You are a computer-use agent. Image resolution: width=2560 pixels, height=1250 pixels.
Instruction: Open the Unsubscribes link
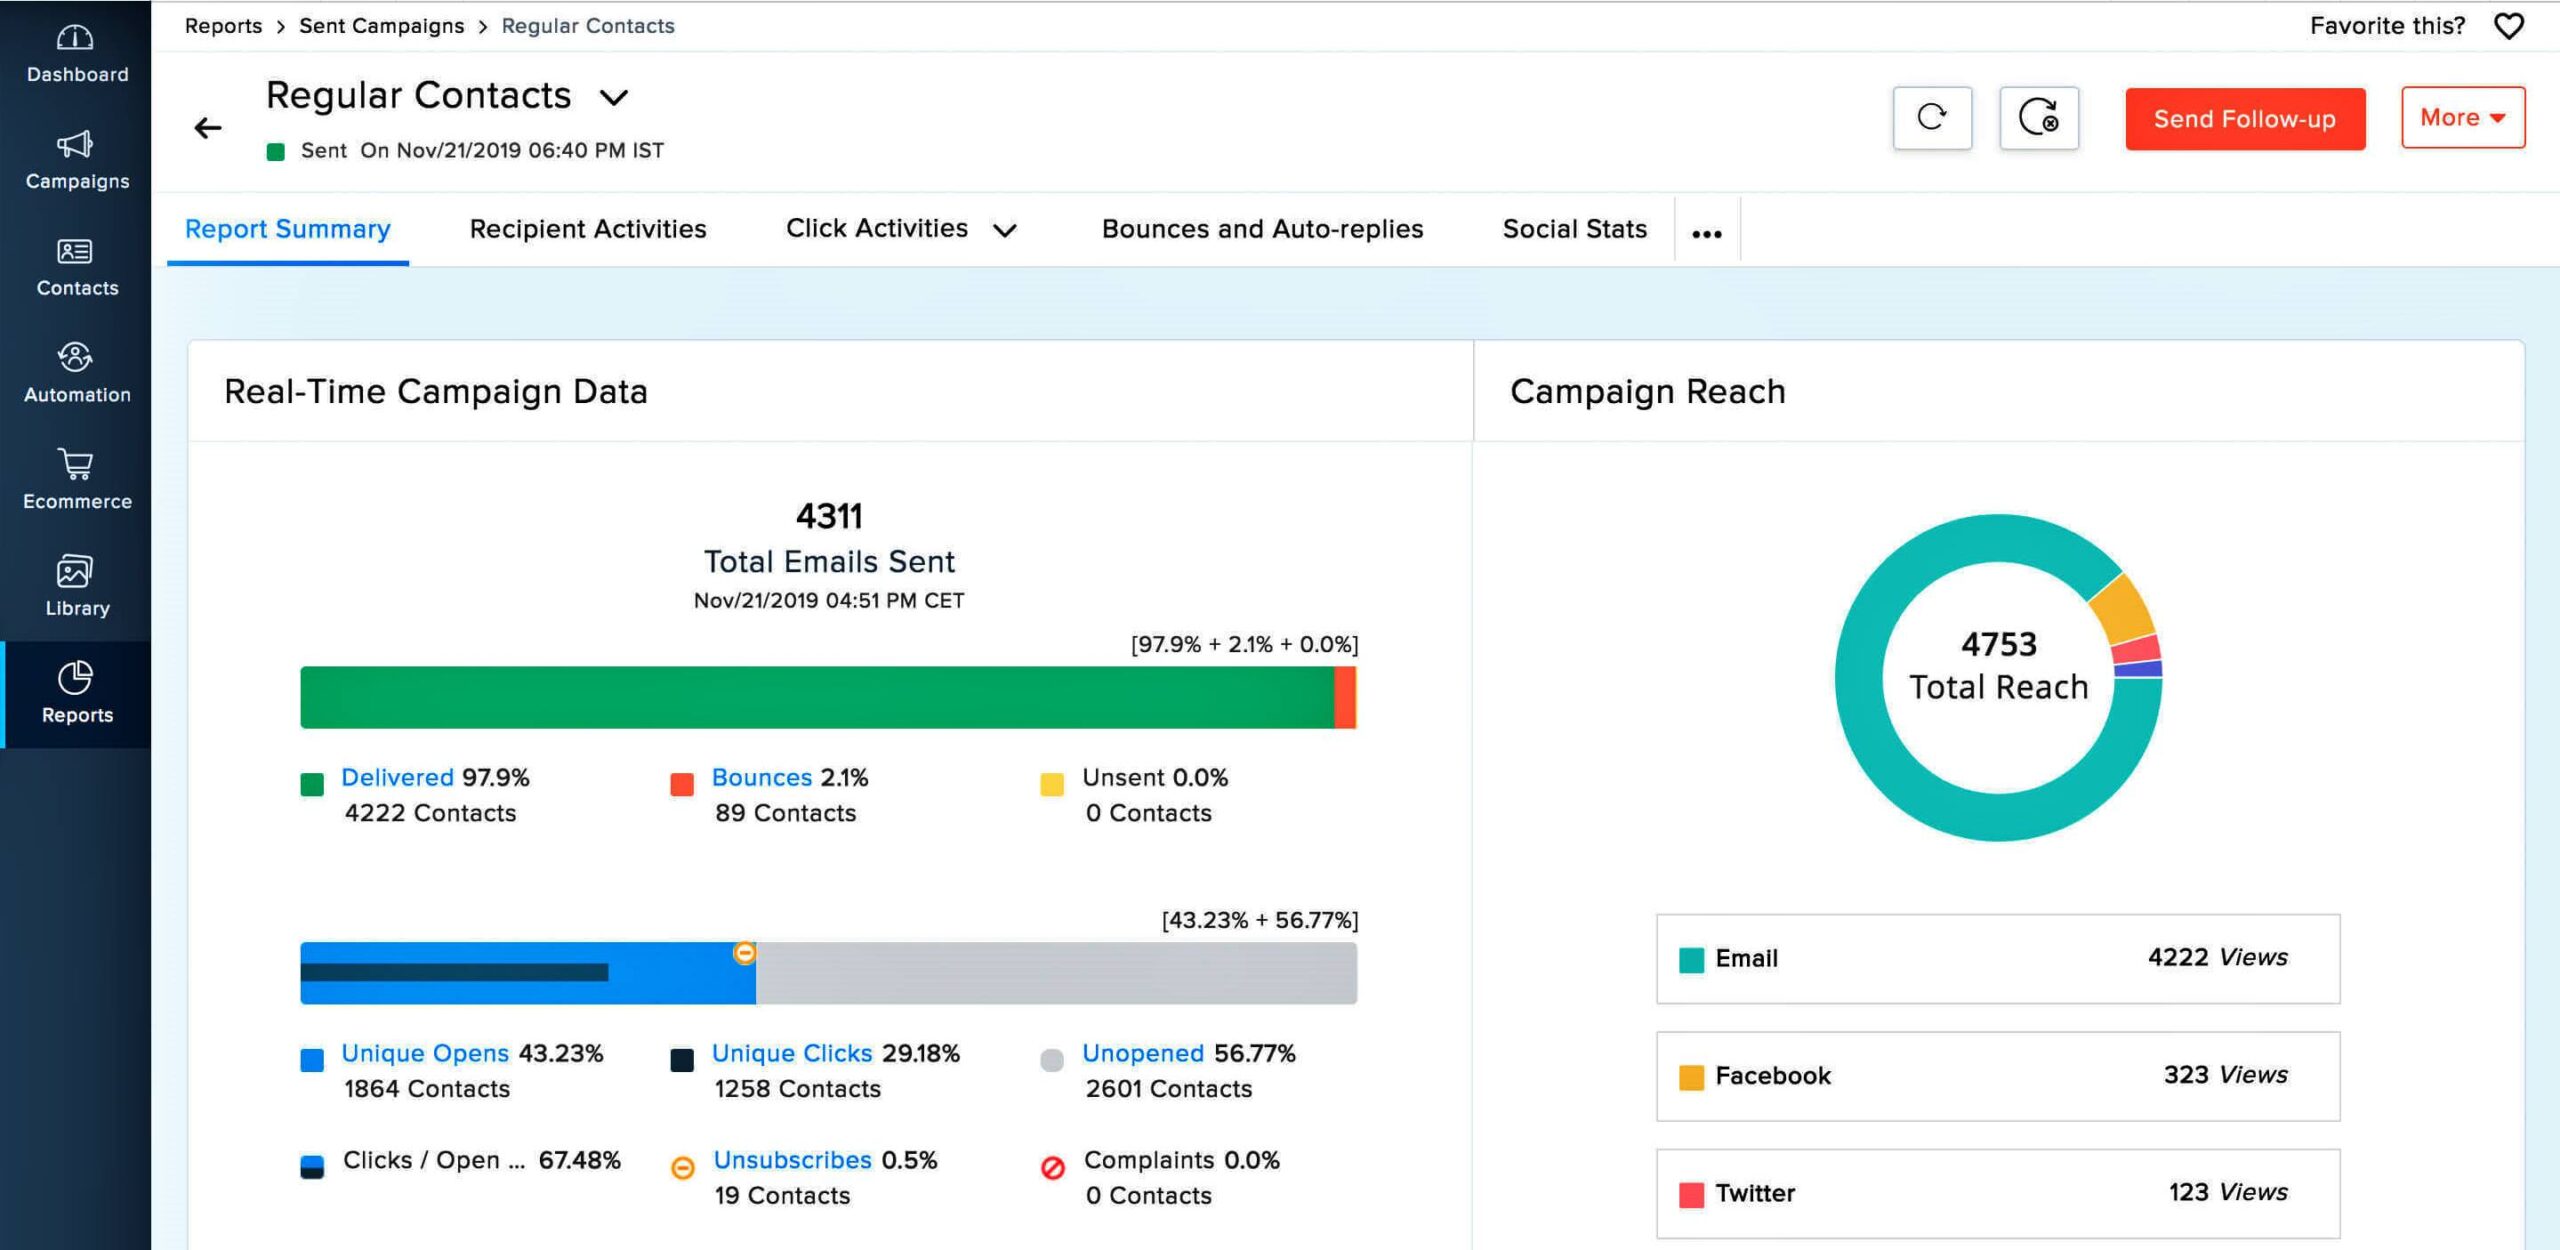[792, 1161]
